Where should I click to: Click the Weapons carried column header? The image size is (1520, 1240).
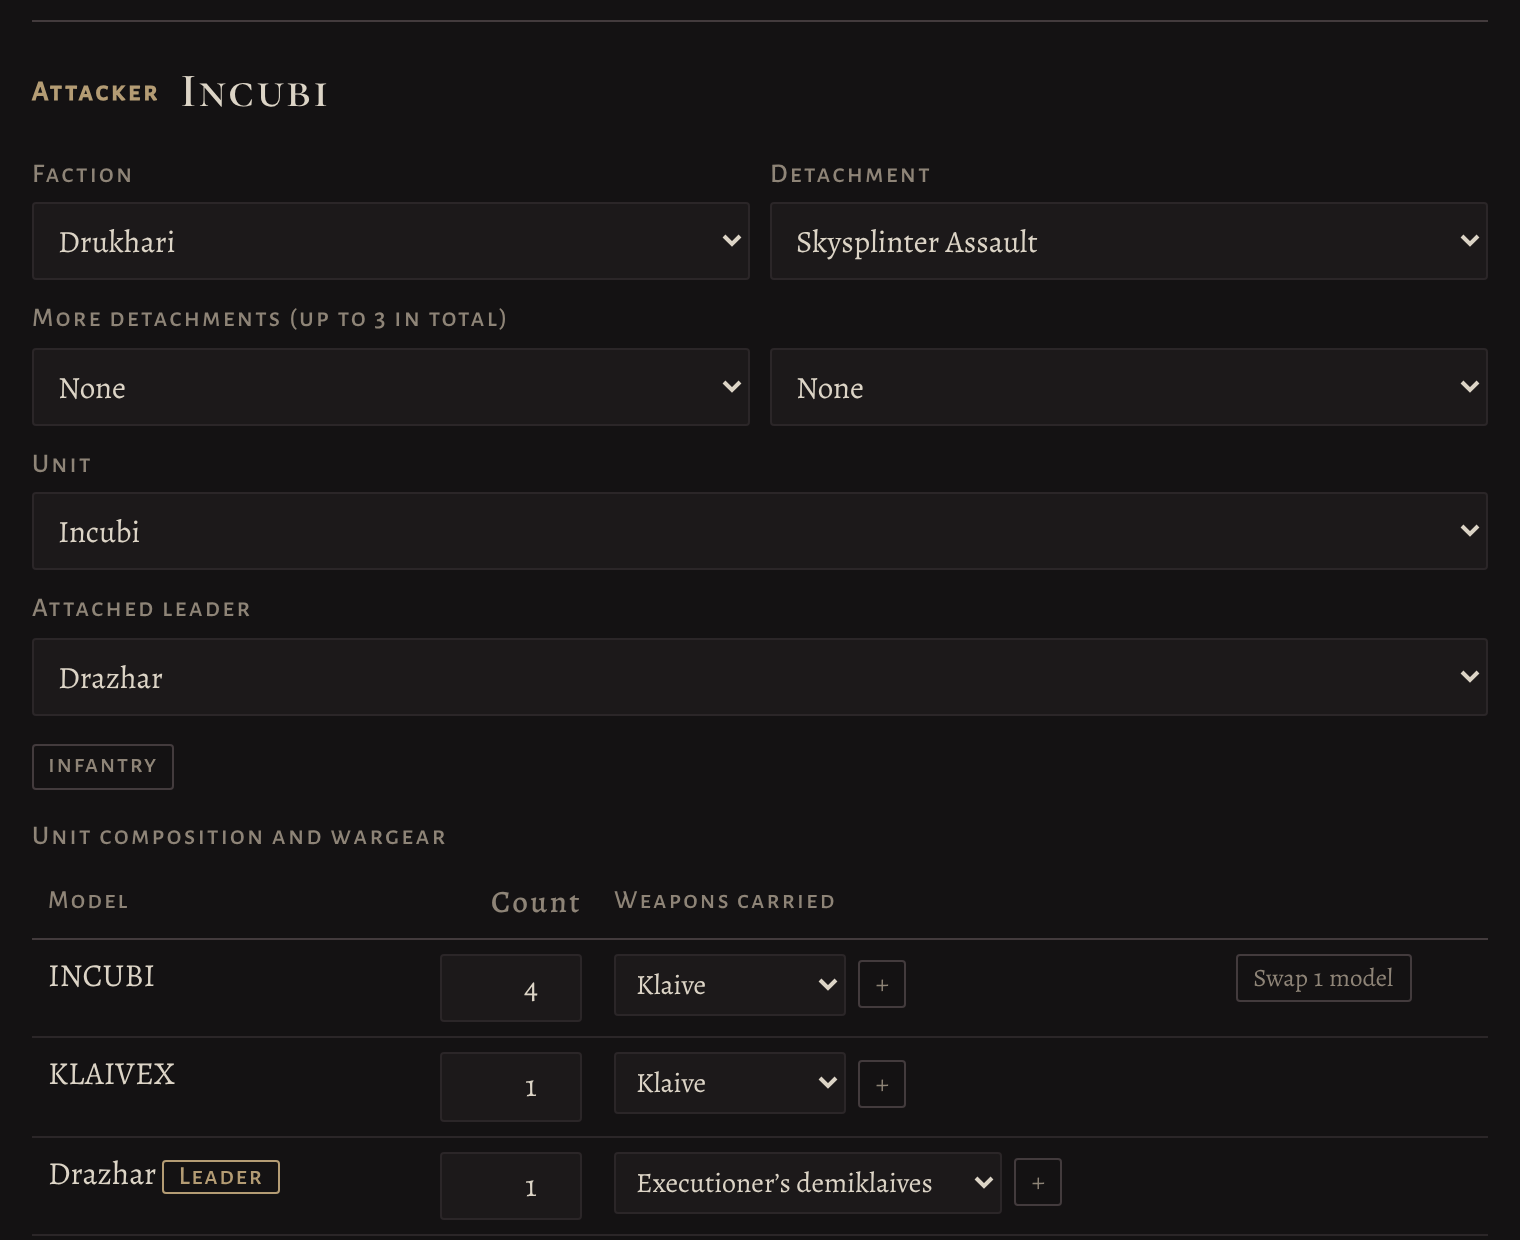point(725,900)
